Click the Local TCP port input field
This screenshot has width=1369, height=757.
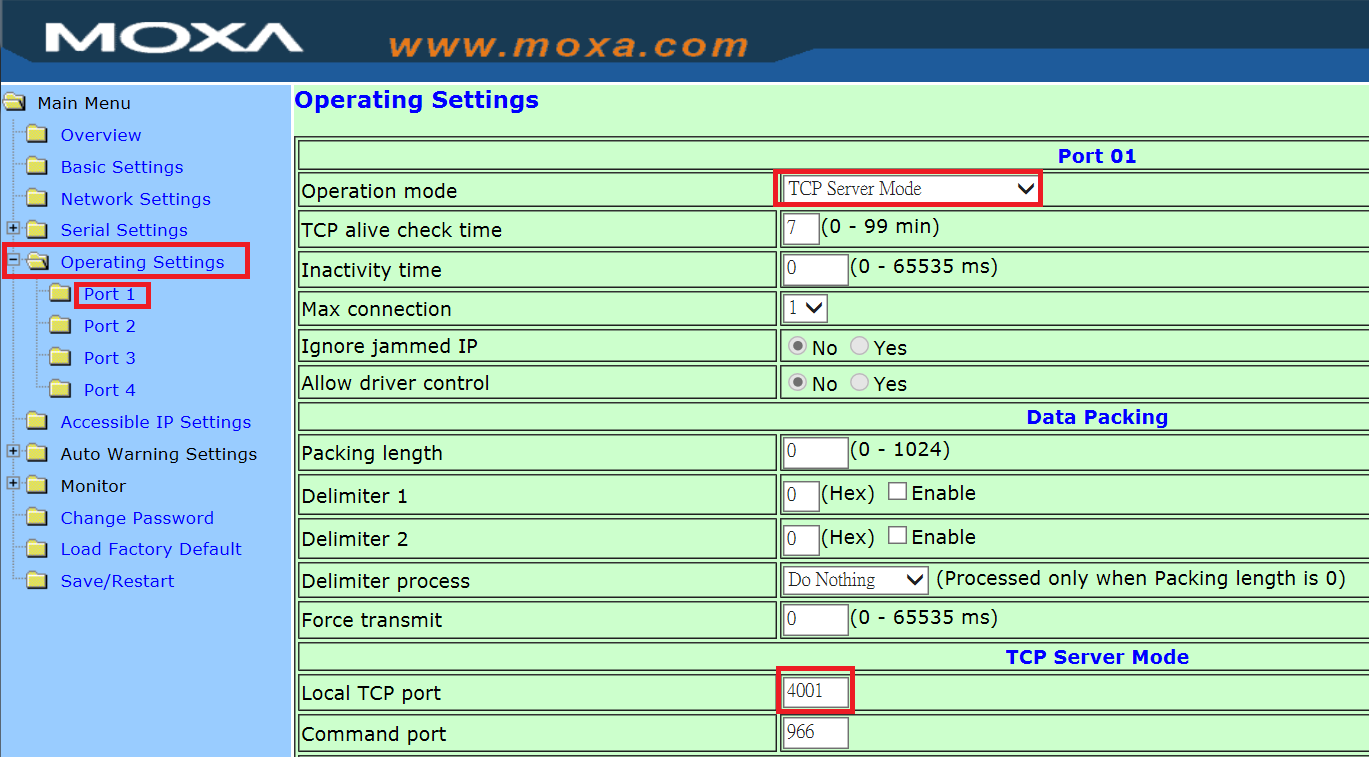814,691
